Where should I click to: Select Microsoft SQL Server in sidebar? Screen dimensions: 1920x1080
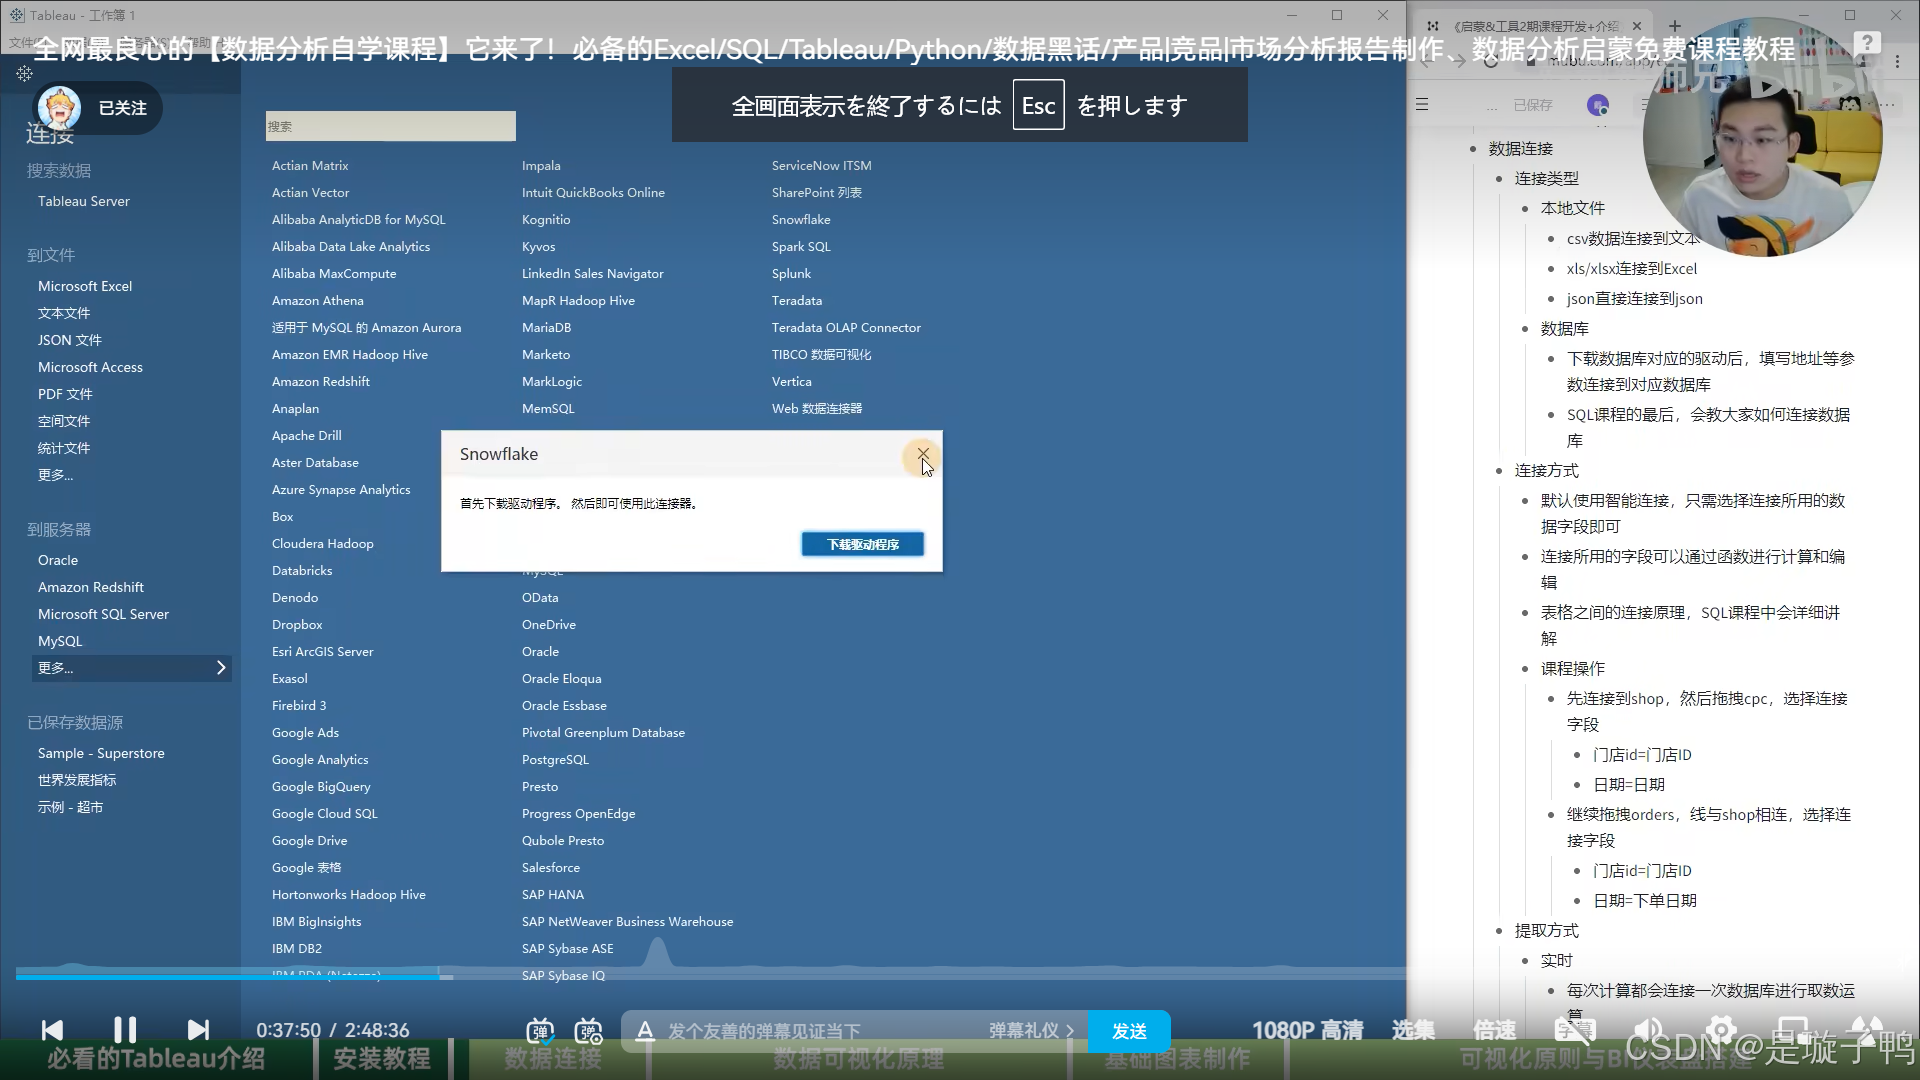(x=103, y=614)
